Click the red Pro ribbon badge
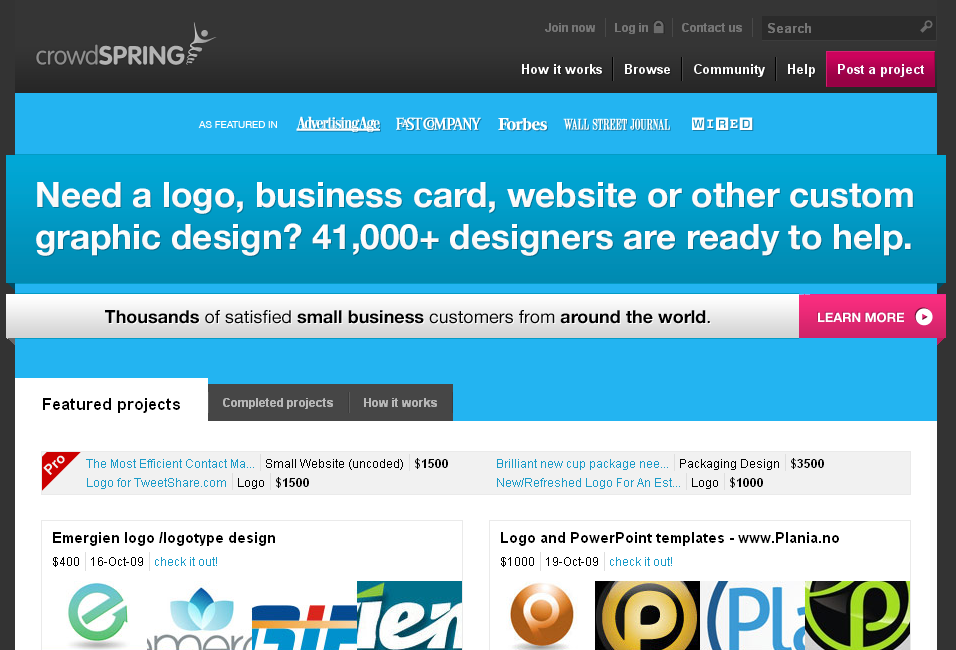 57,468
